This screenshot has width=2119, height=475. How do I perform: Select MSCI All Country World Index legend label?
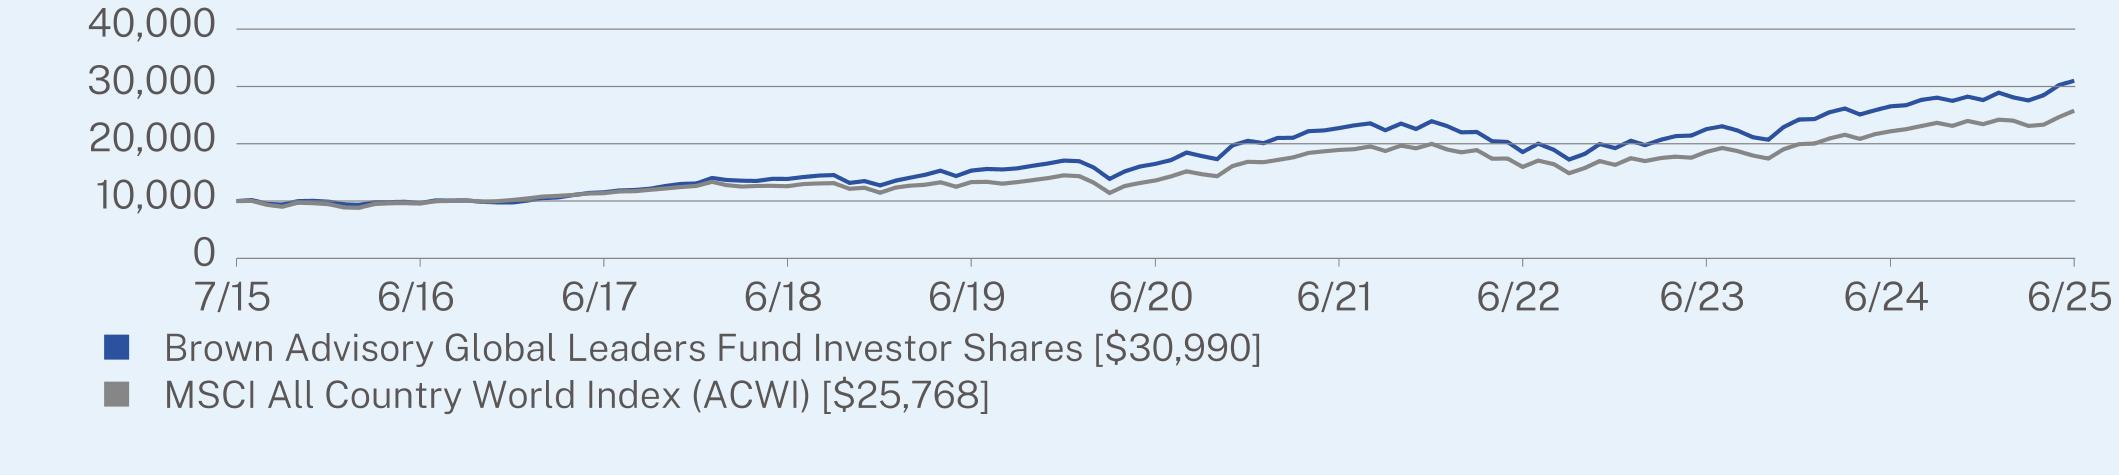576,396
